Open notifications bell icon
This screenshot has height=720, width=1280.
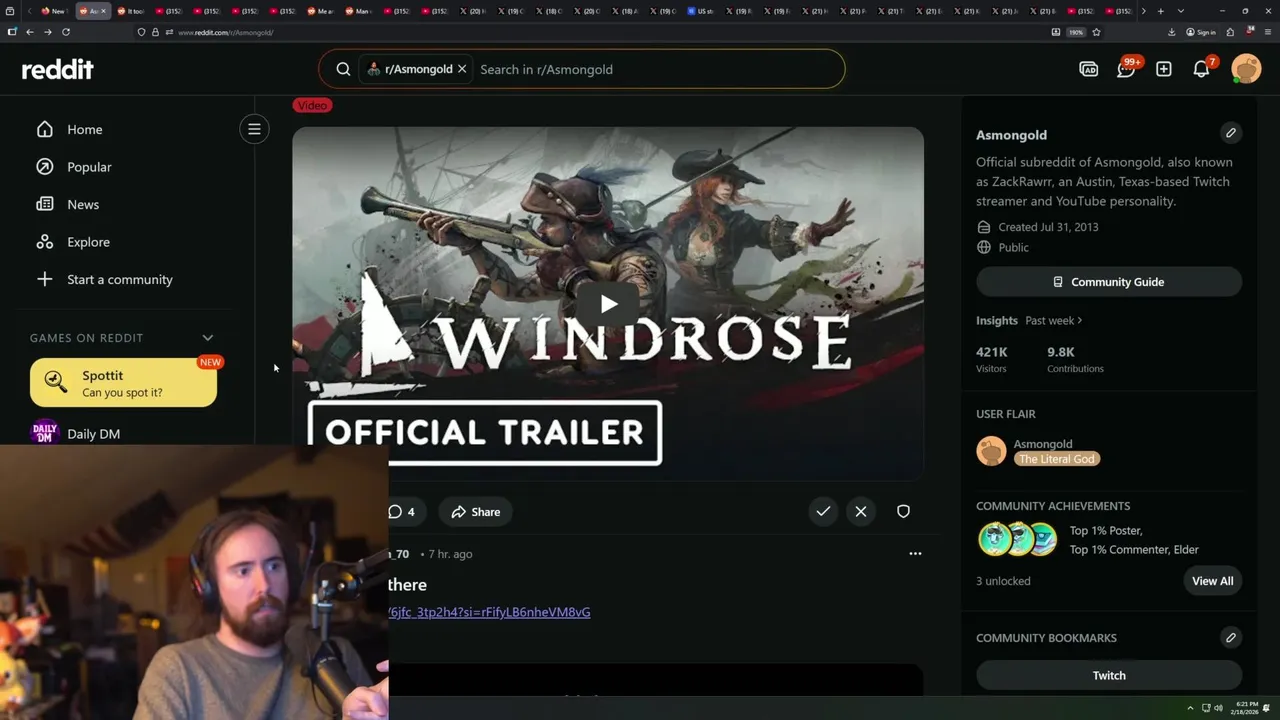tap(1202, 69)
